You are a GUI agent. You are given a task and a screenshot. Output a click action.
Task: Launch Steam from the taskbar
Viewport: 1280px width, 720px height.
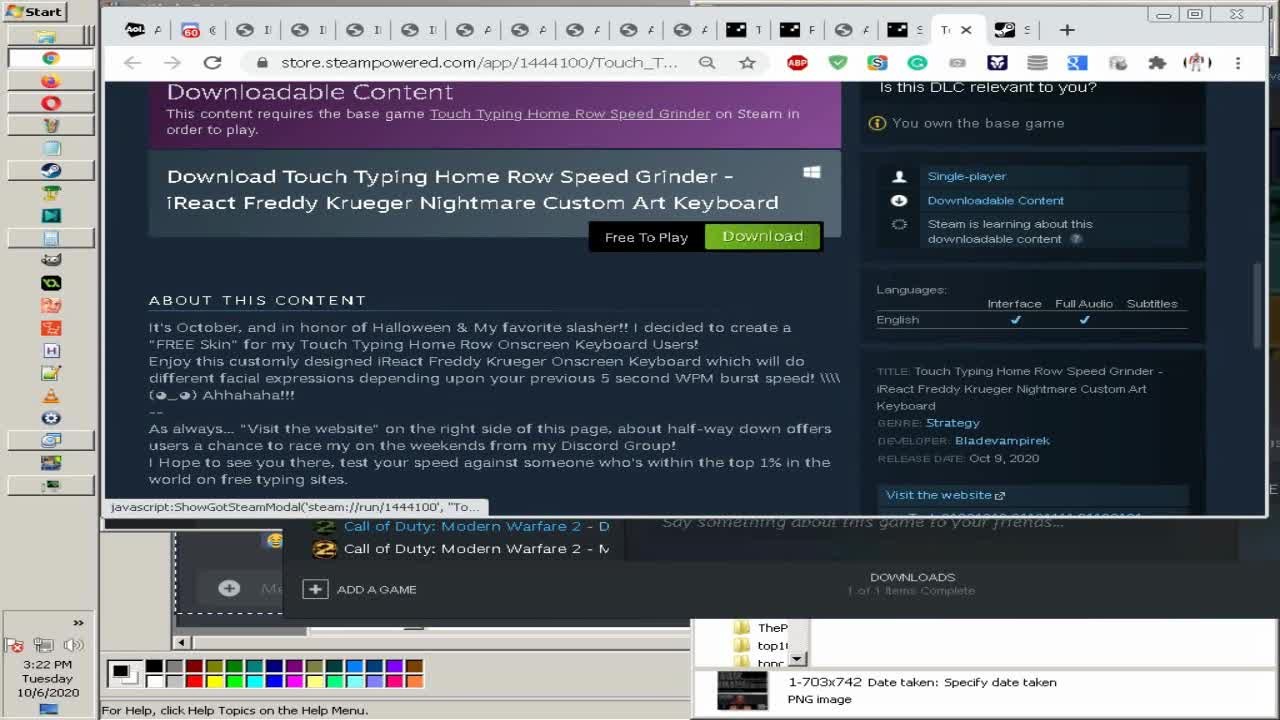[x=51, y=171]
